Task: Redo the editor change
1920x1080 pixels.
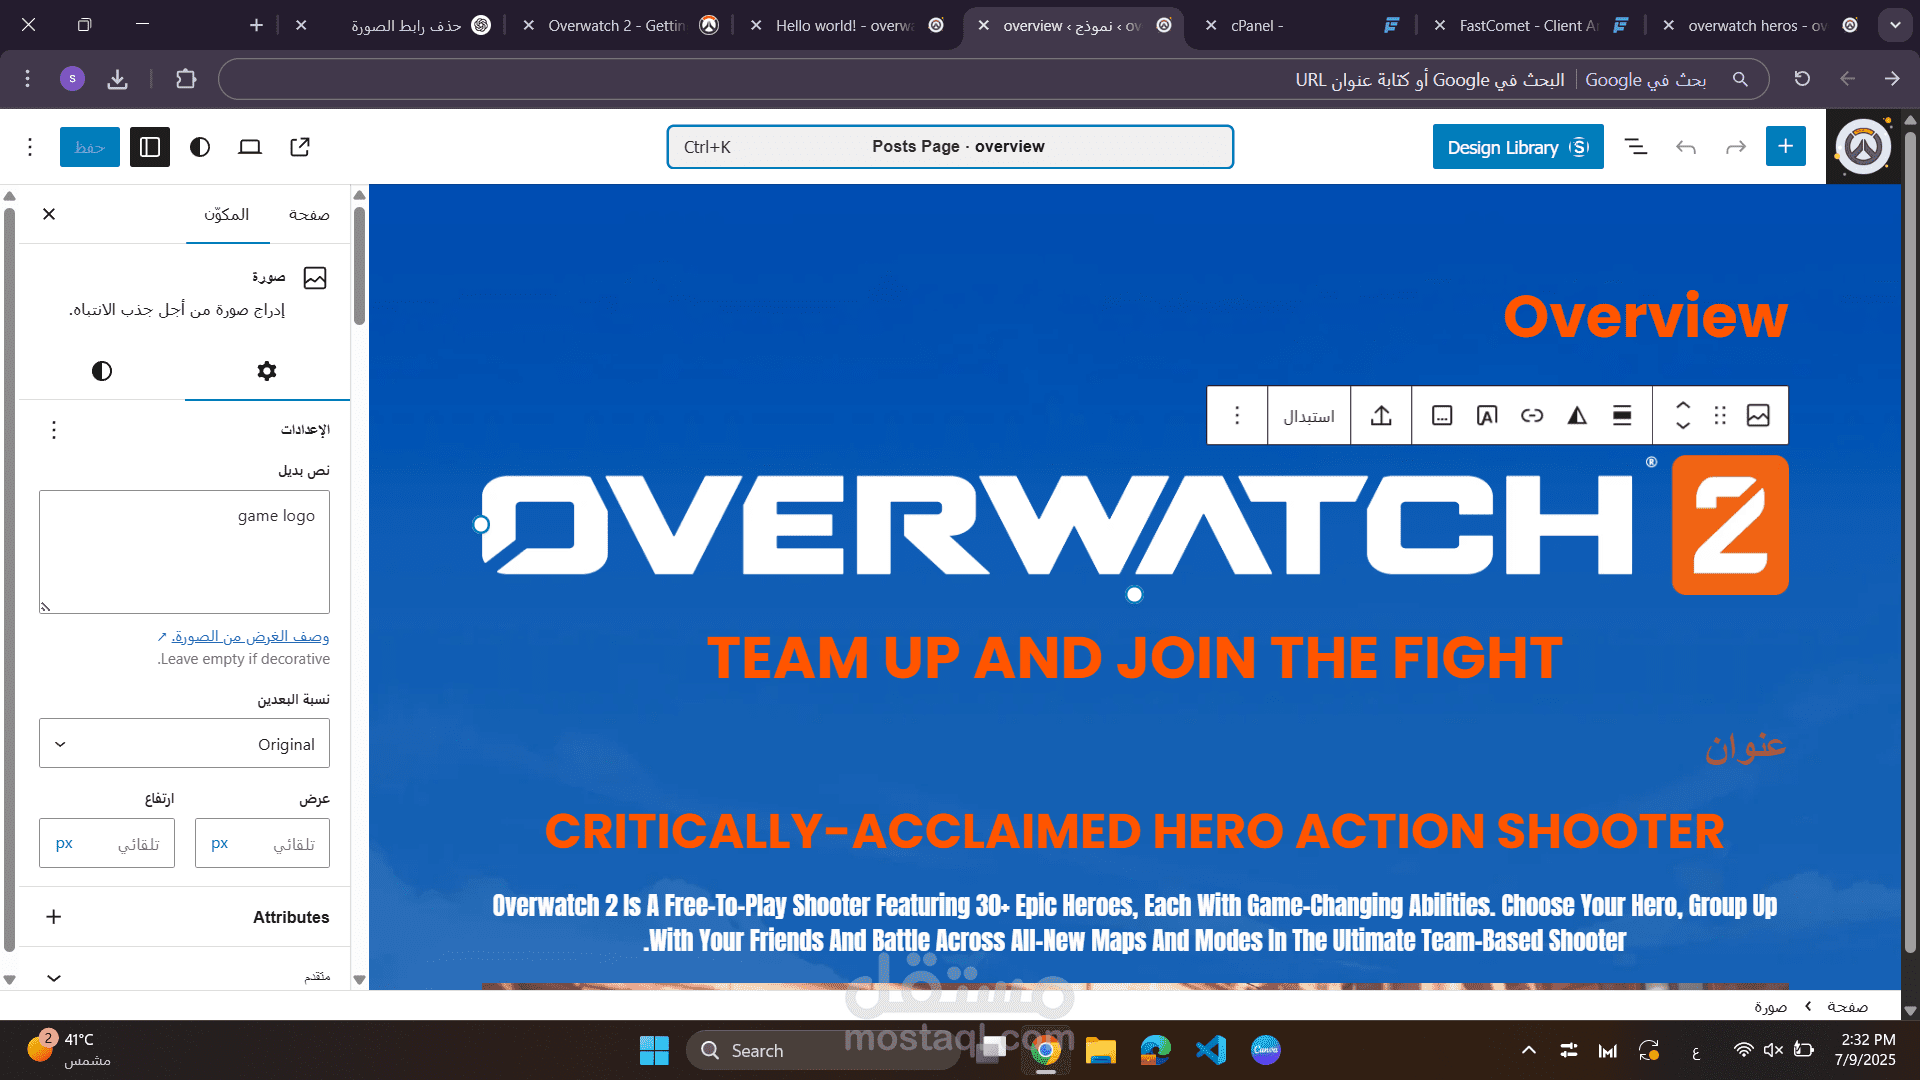Action: click(x=1736, y=147)
